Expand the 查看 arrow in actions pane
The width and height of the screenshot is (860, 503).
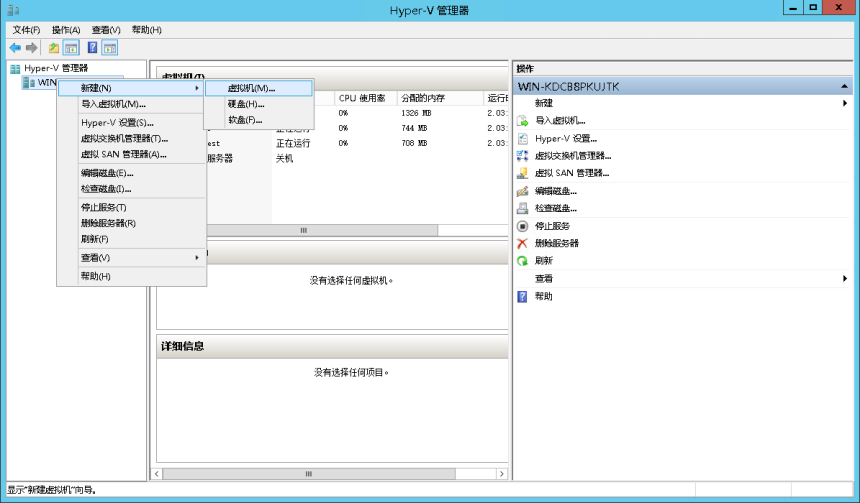click(x=845, y=279)
